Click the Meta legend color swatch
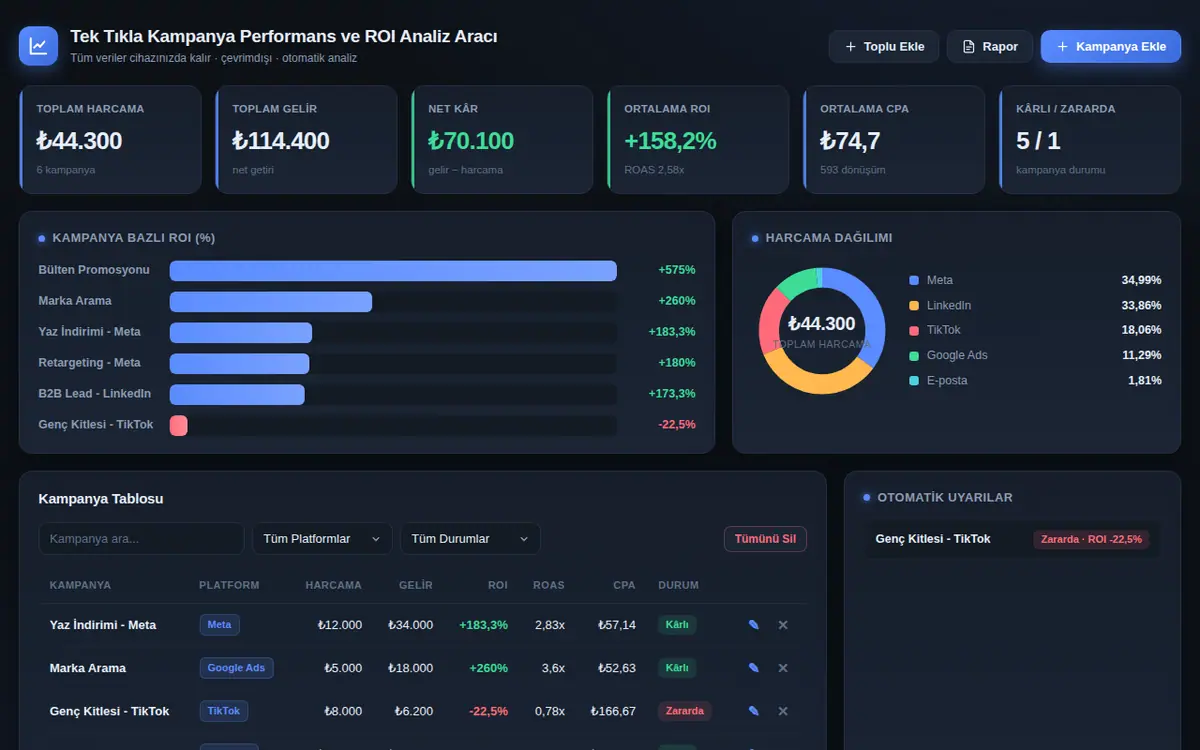The width and height of the screenshot is (1200, 750). [x=914, y=281]
